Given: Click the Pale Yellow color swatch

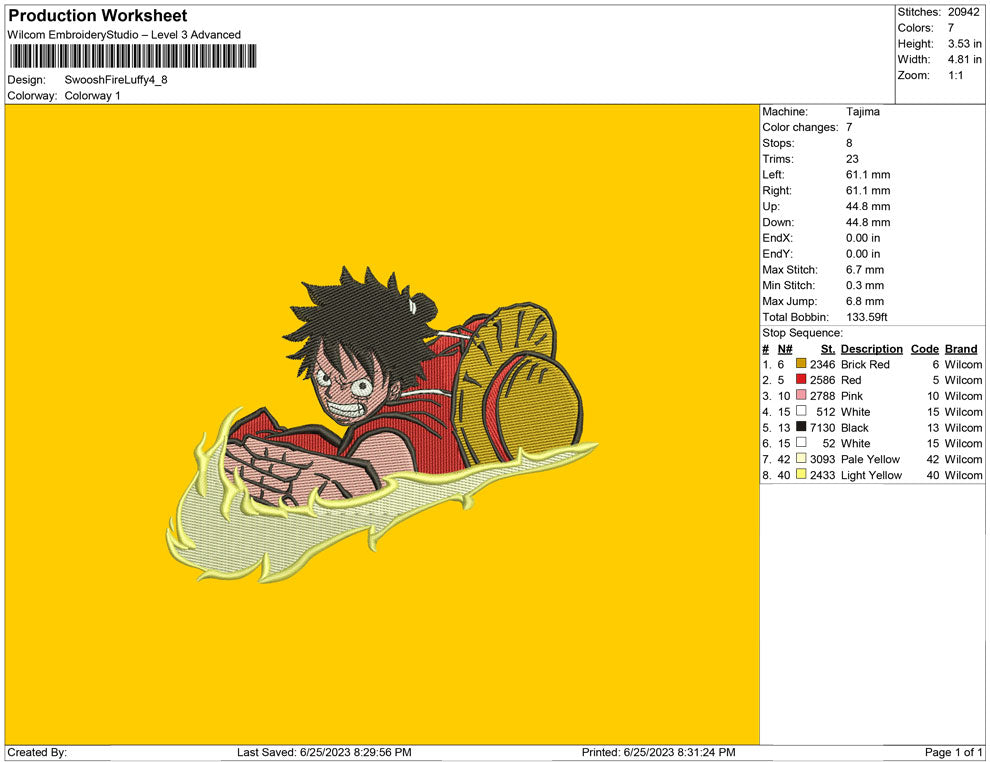Looking at the screenshot, I should pos(801,458).
